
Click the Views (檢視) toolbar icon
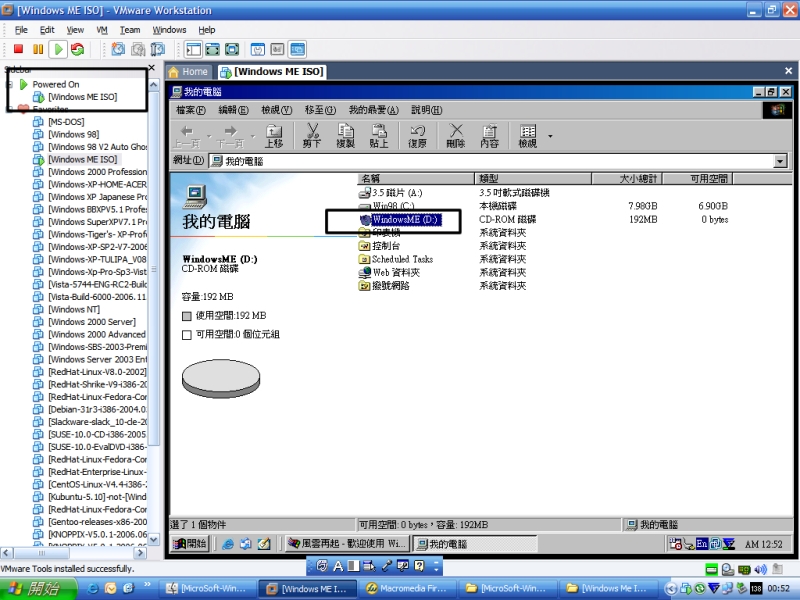tap(528, 136)
